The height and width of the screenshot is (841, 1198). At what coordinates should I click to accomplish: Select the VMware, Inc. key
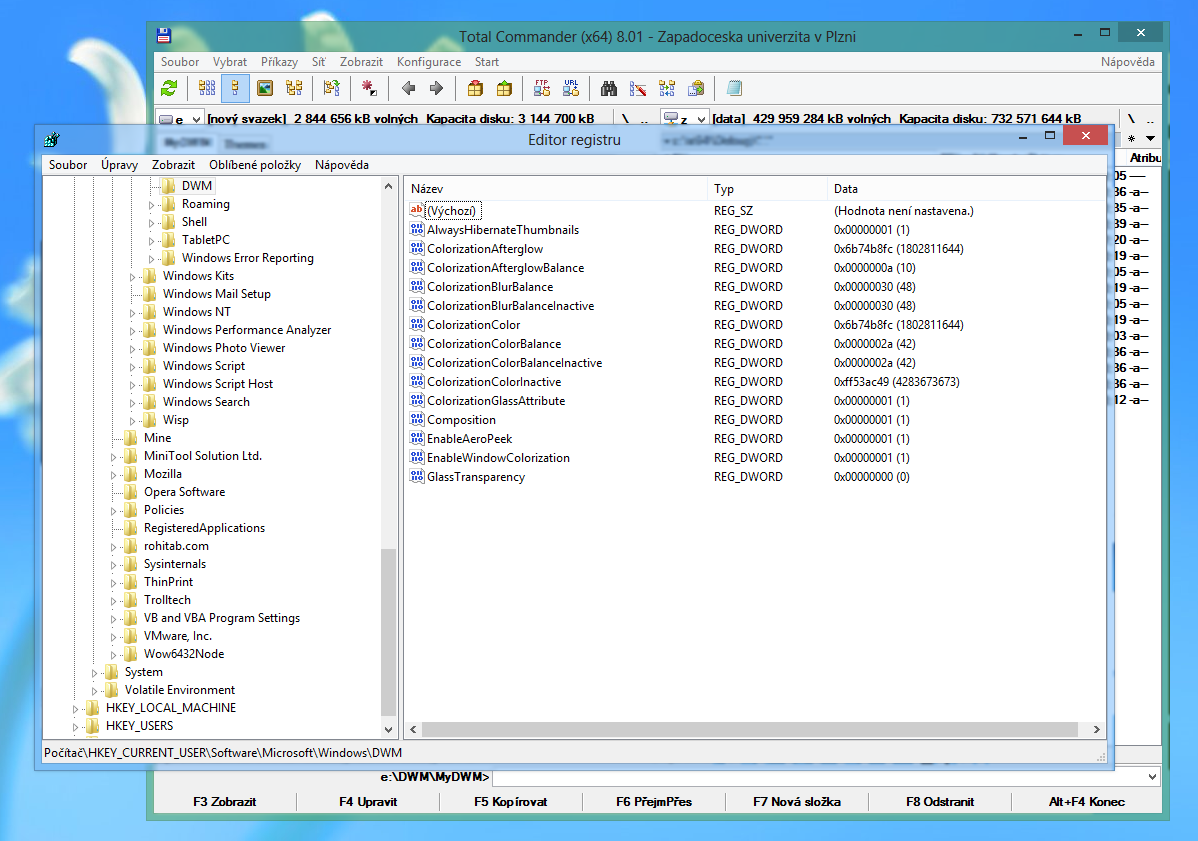[177, 636]
